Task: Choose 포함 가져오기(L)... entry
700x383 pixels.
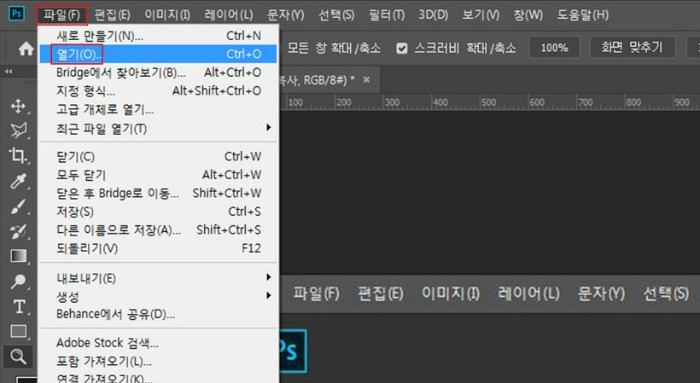Action: click(158, 361)
